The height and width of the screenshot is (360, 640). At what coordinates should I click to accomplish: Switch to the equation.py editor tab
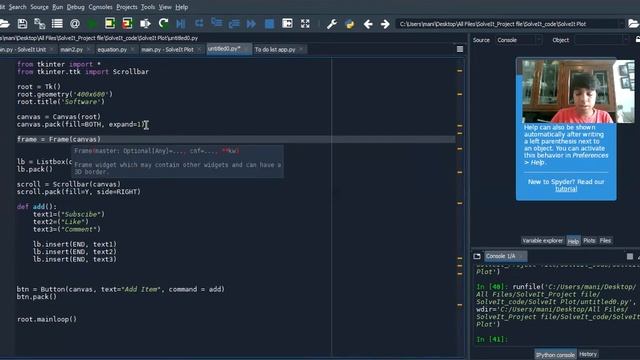(x=112, y=49)
